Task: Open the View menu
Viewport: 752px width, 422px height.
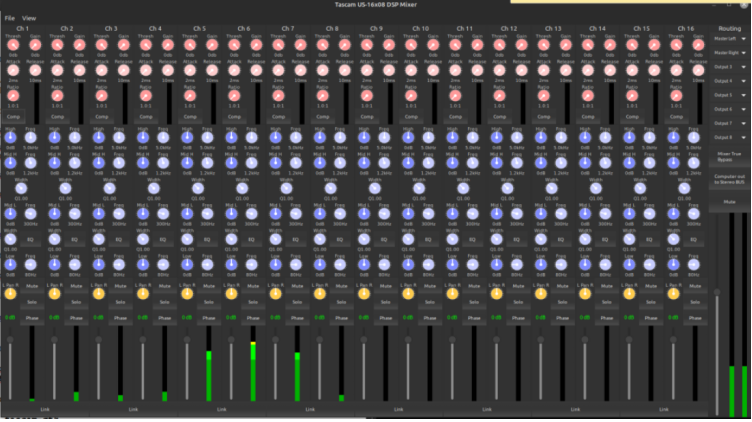Action: tap(29, 18)
